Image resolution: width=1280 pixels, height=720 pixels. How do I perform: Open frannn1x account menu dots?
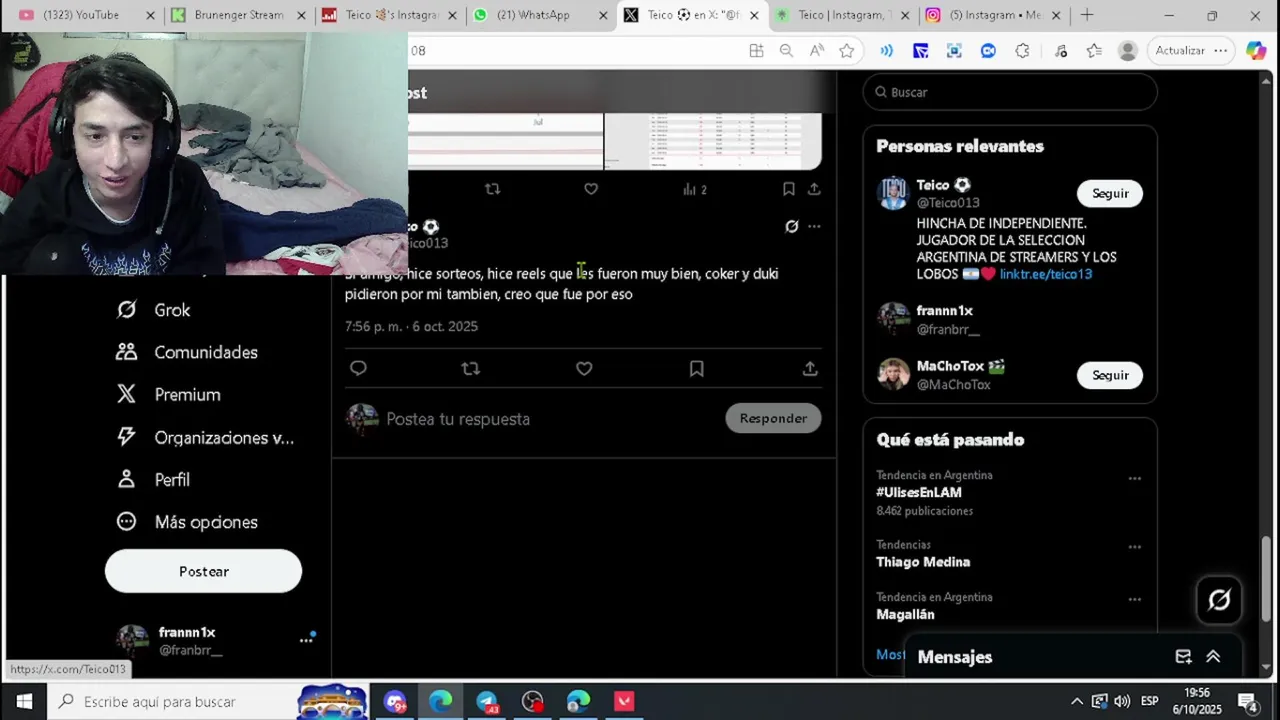pos(306,640)
